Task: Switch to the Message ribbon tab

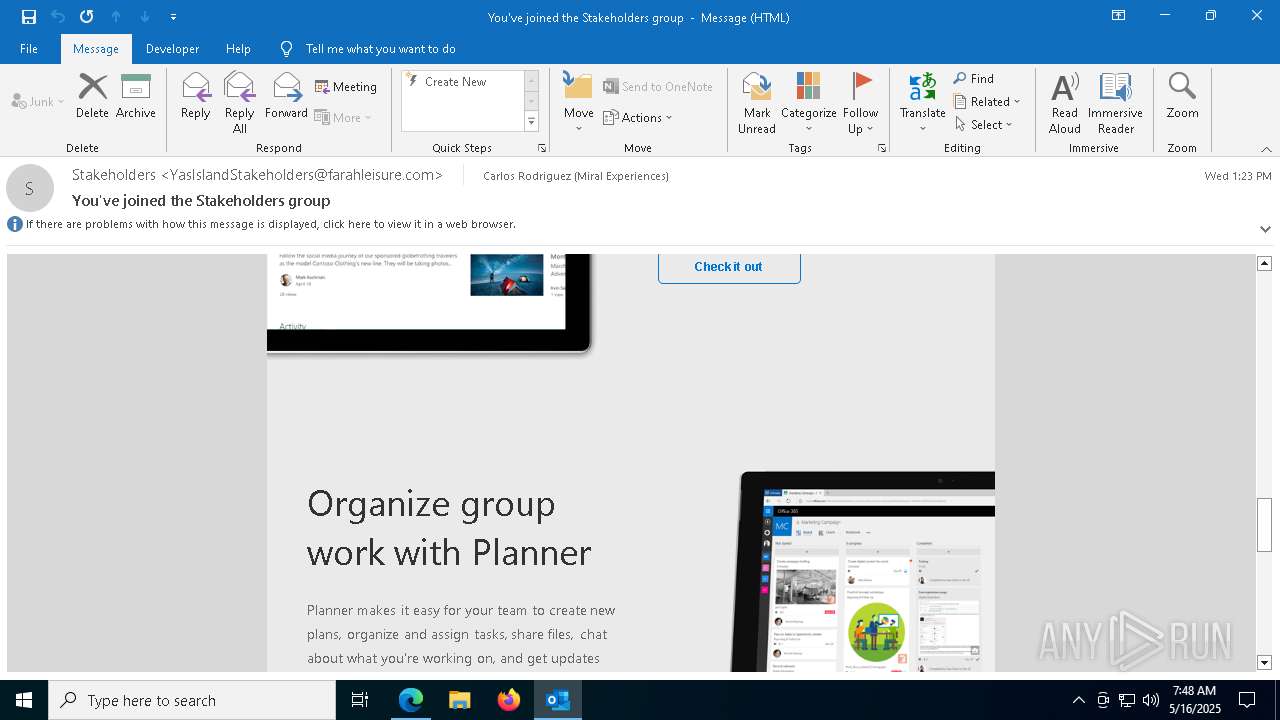Action: [96, 48]
